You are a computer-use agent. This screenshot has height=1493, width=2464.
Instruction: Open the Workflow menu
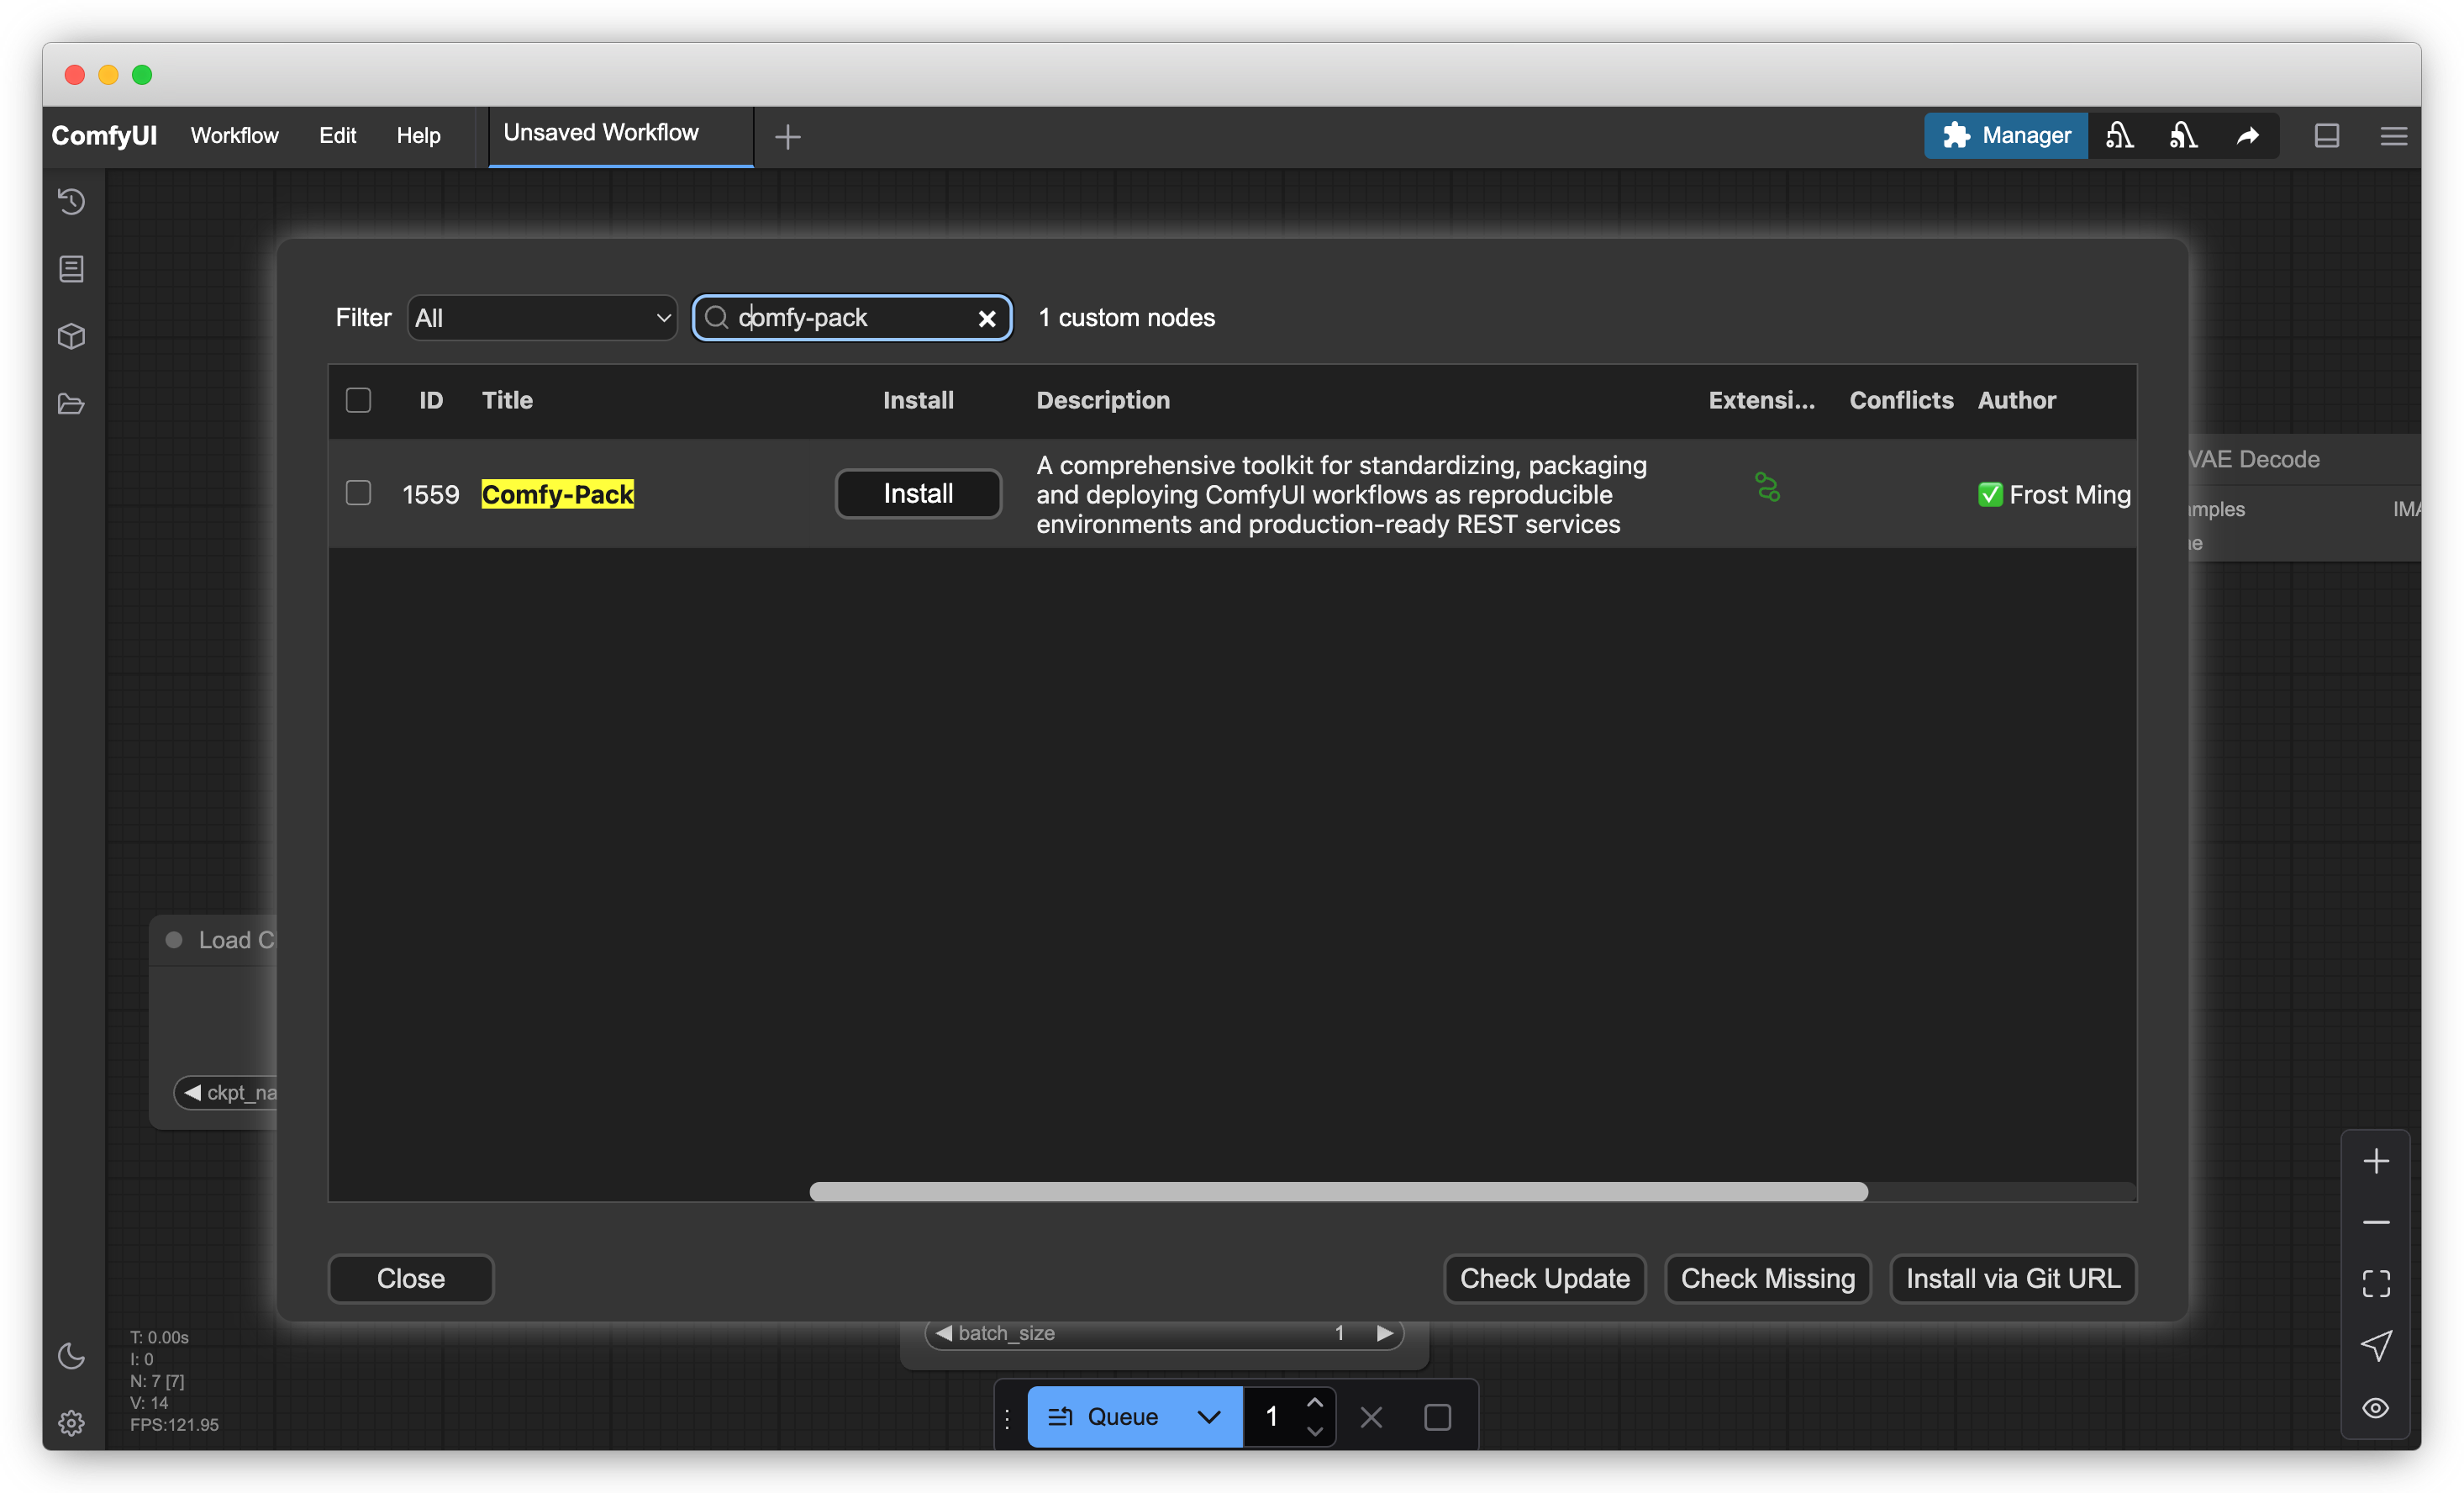pyautogui.click(x=234, y=135)
